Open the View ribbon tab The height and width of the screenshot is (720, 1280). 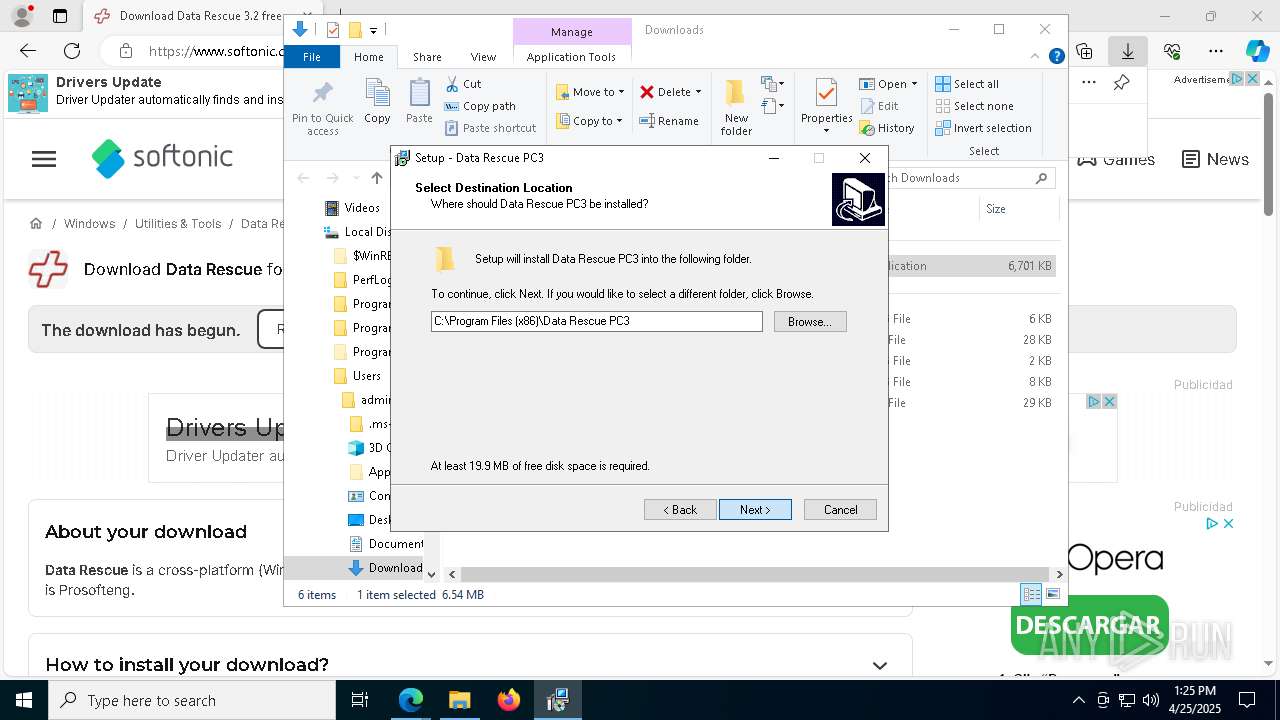pos(483,57)
